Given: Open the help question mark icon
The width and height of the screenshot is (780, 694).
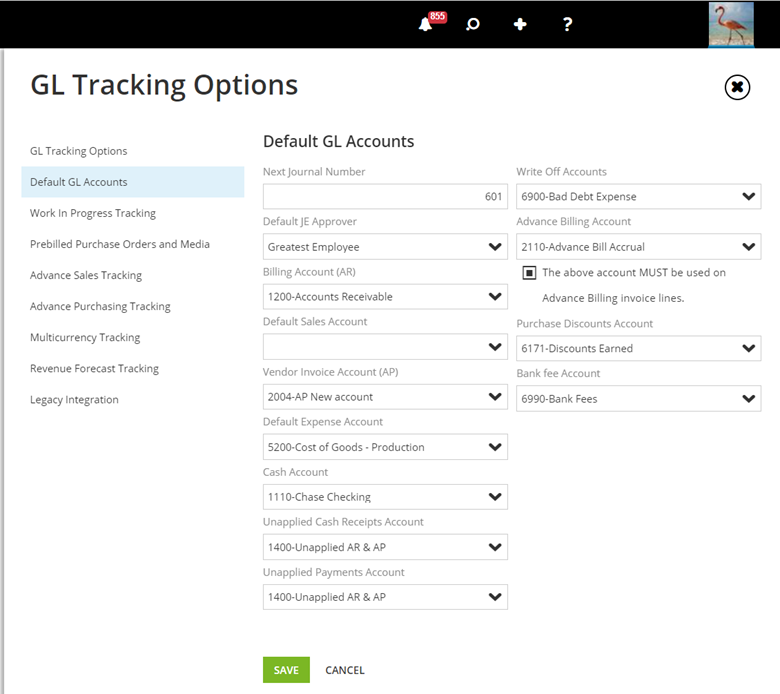Looking at the screenshot, I should (x=567, y=24).
